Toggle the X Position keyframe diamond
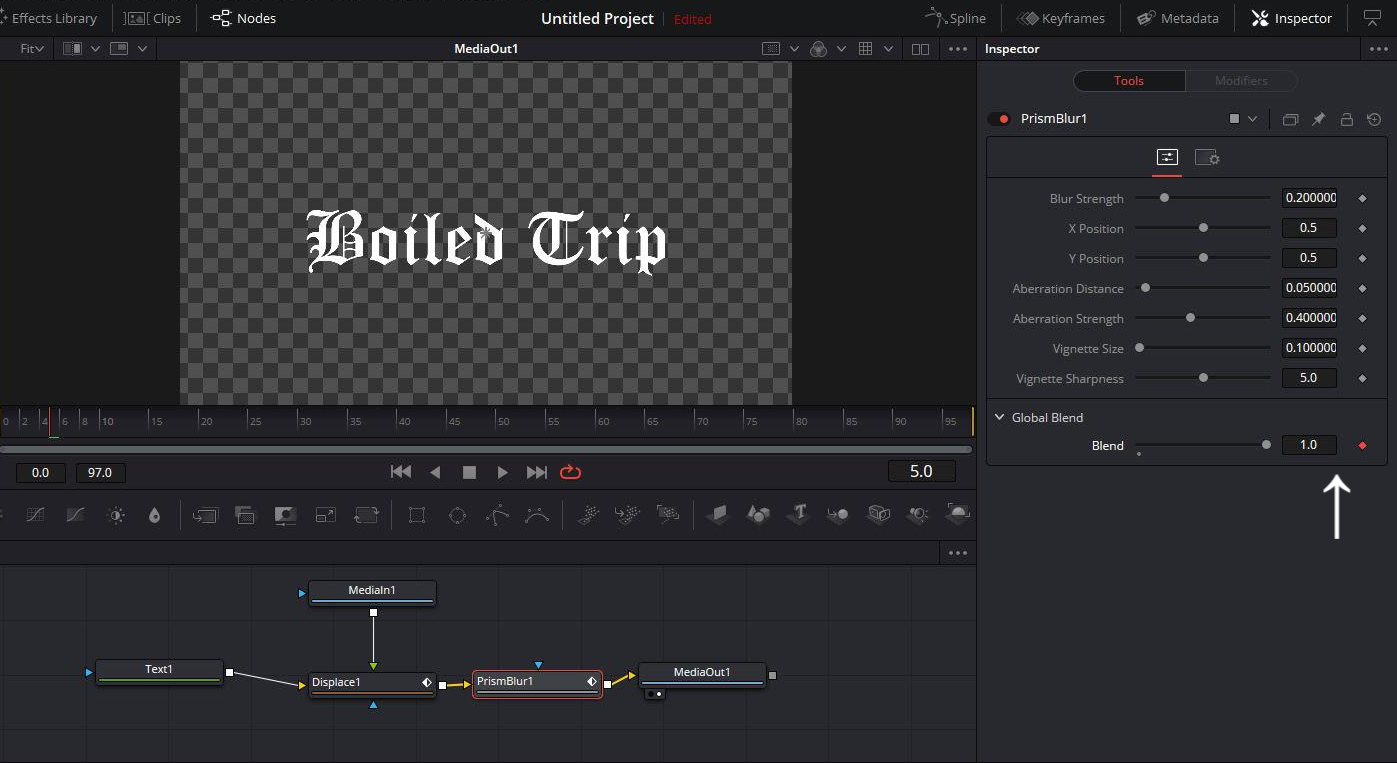1397x763 pixels. tap(1362, 228)
